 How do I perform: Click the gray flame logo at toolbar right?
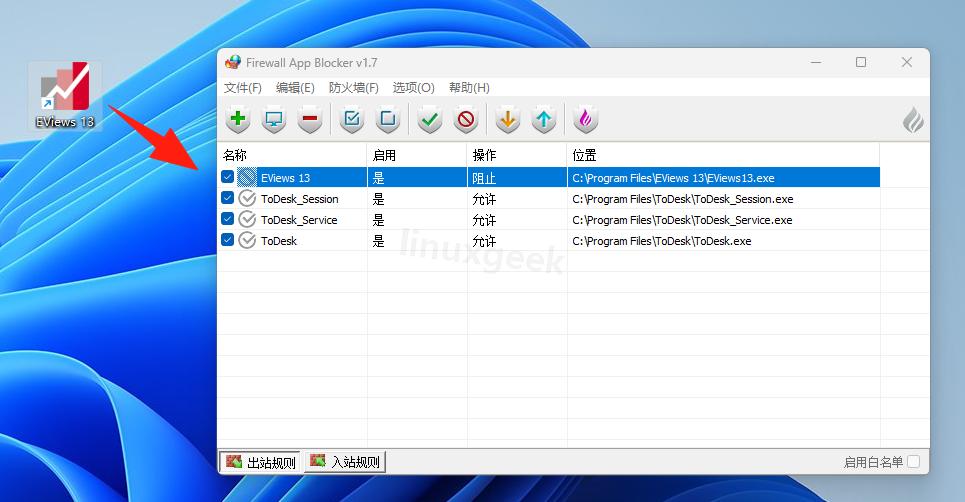coord(913,120)
